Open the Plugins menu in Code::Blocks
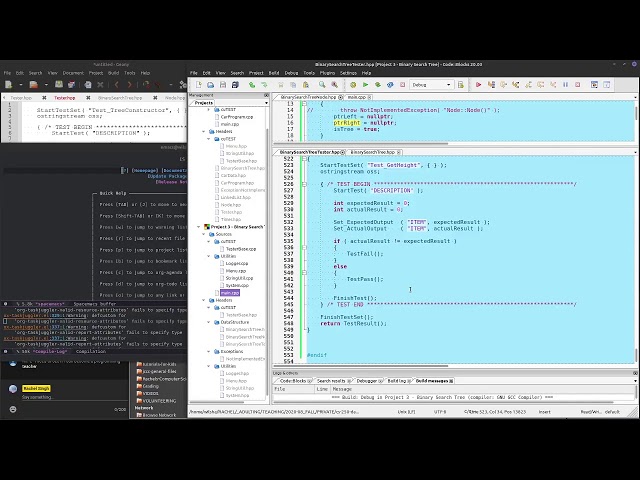The height and width of the screenshot is (480, 640). [x=327, y=73]
